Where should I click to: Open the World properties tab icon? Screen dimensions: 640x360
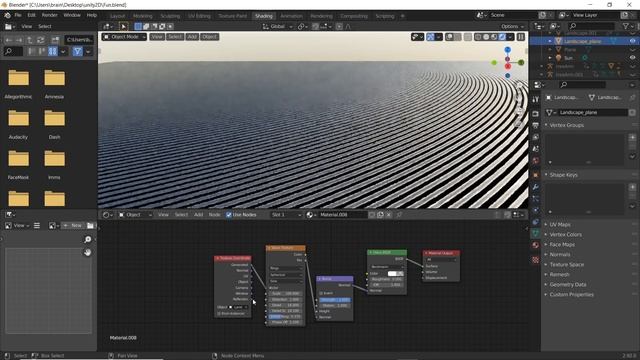click(536, 161)
